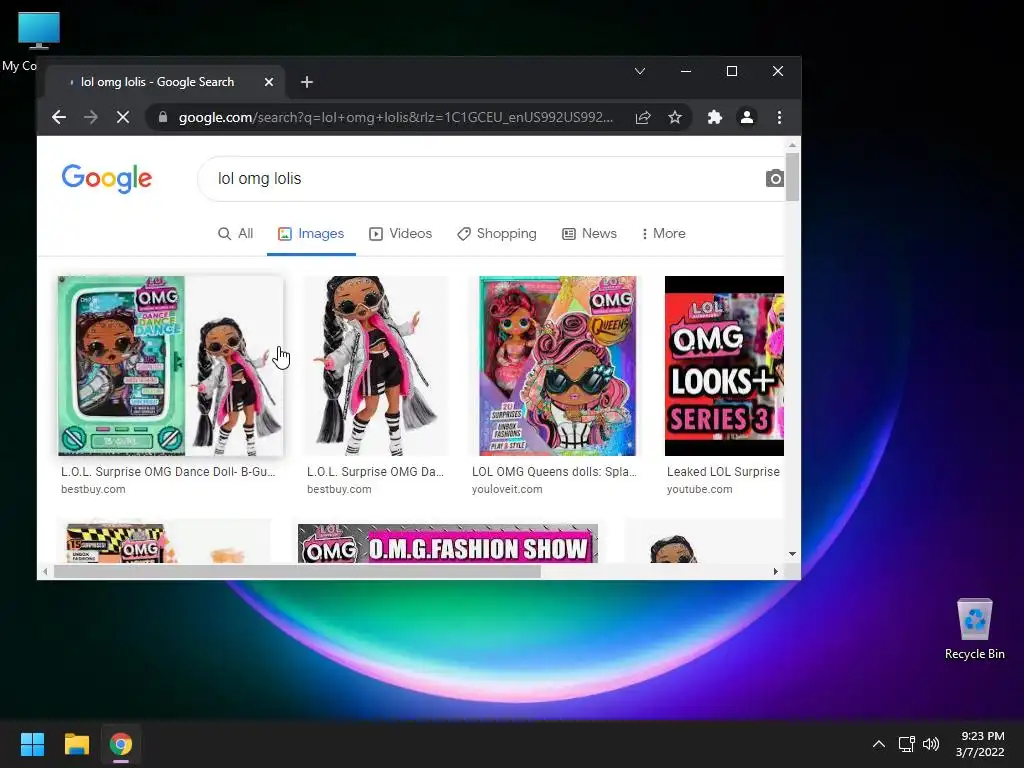Switch to the All results tab

tap(235, 234)
